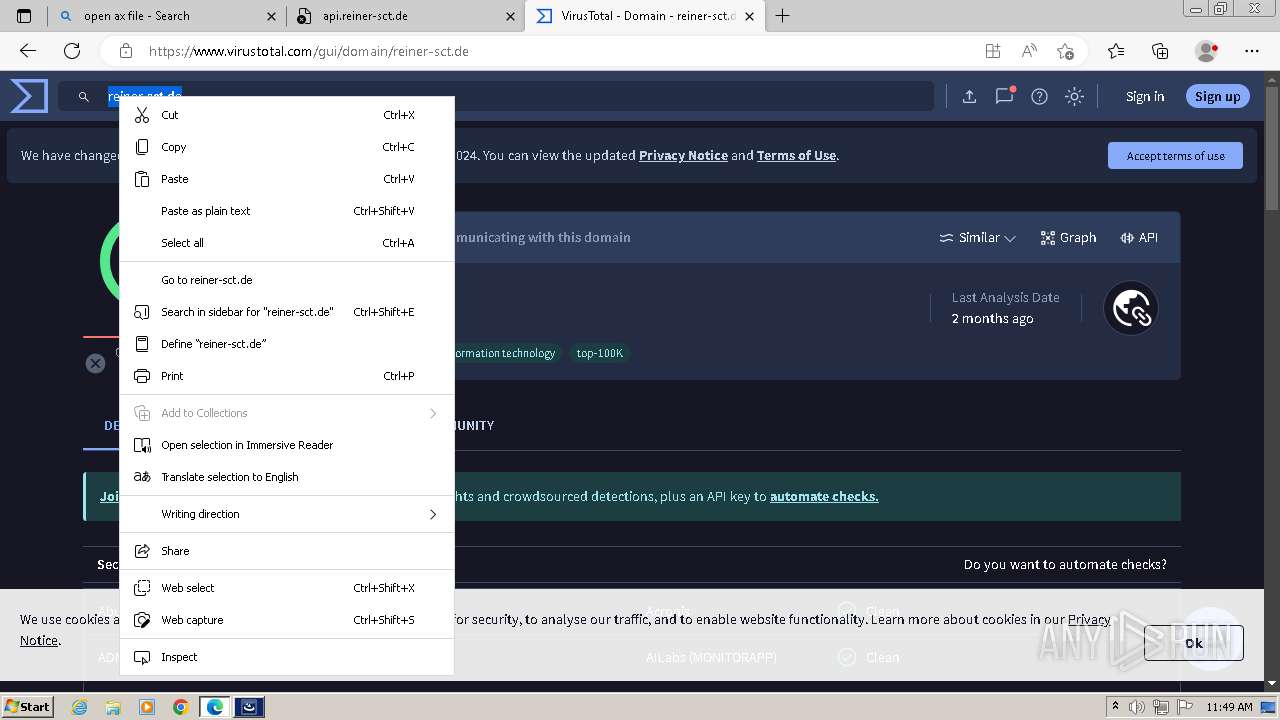Screen dimensions: 1280x720
Task: Choose Copy from the context menu
Action: [287, 147]
